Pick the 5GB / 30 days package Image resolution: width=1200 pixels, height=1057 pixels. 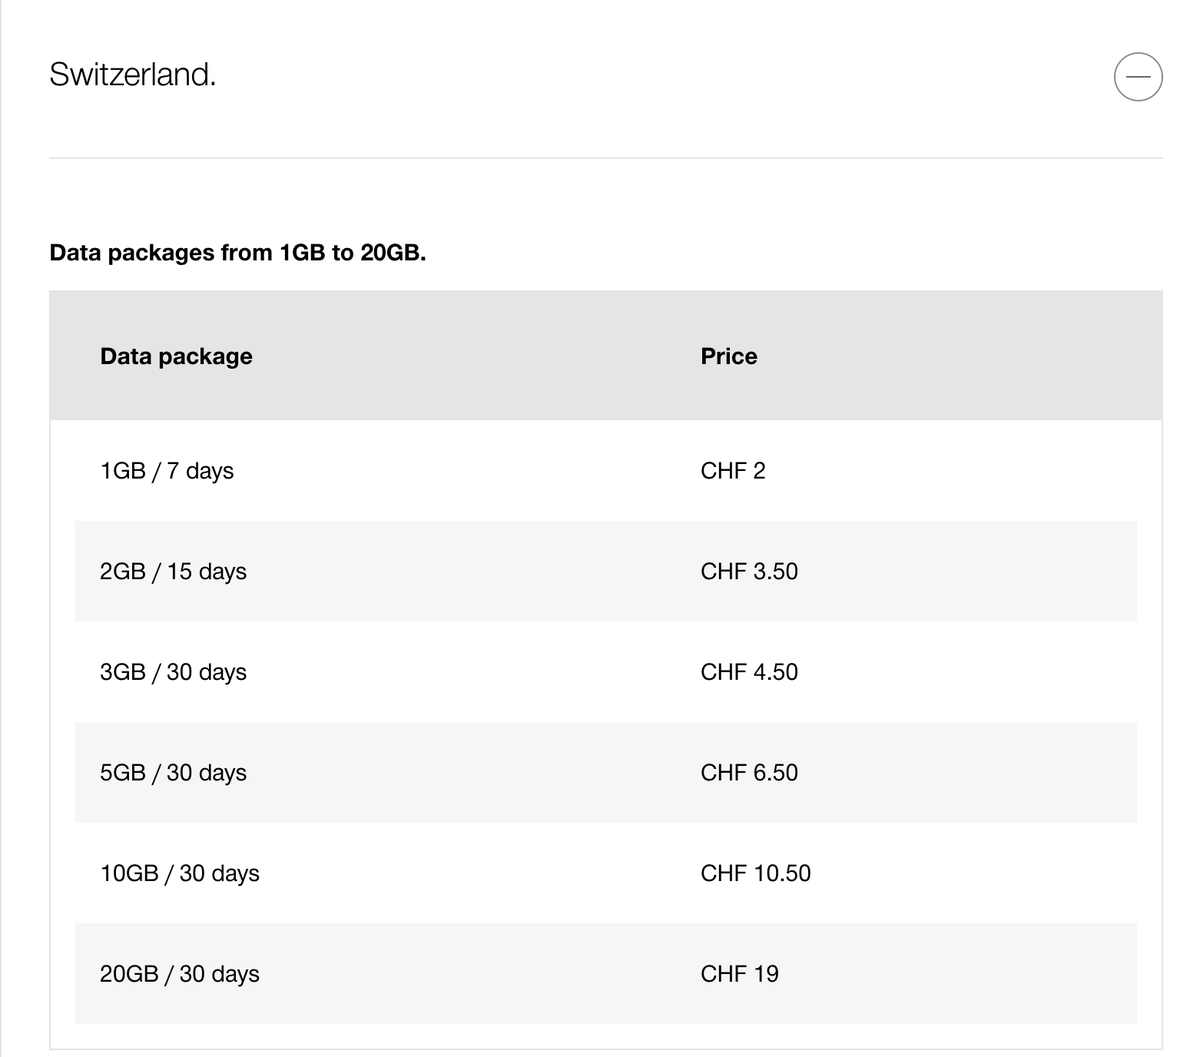(173, 772)
